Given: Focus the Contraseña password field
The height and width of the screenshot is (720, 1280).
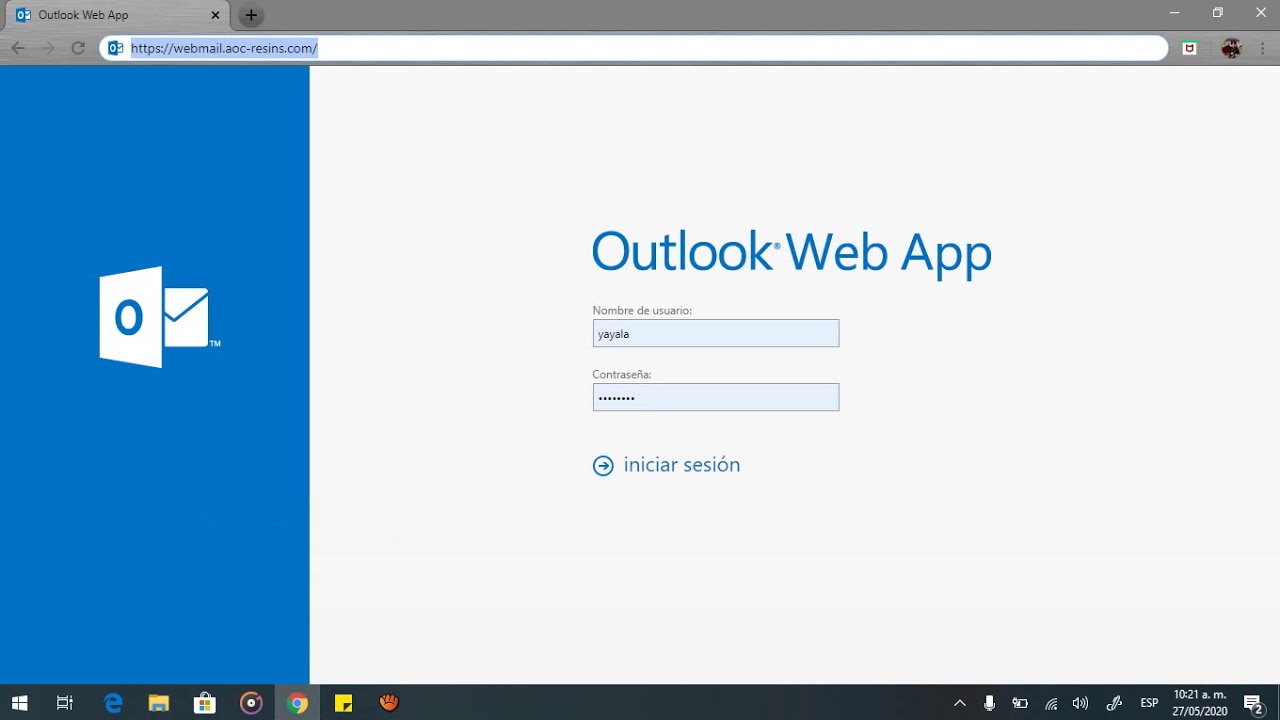Looking at the screenshot, I should [716, 397].
